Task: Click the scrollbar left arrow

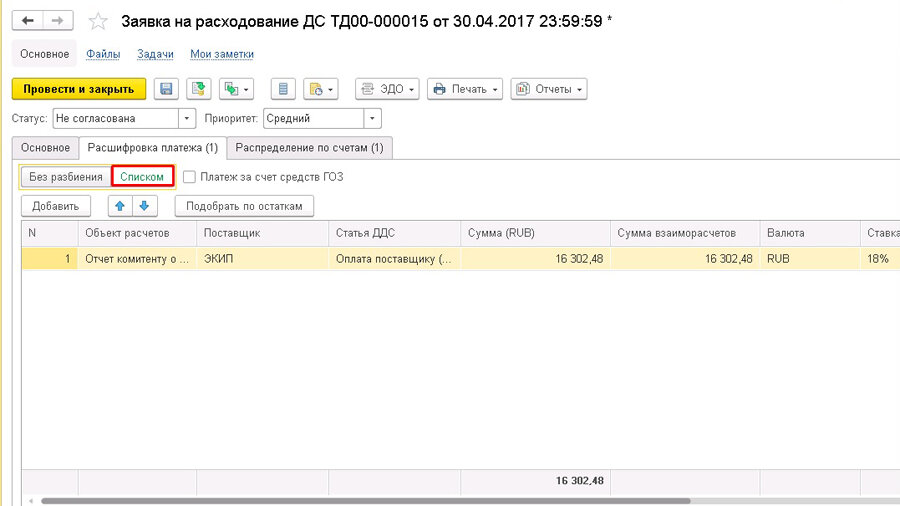Action: tap(31, 501)
